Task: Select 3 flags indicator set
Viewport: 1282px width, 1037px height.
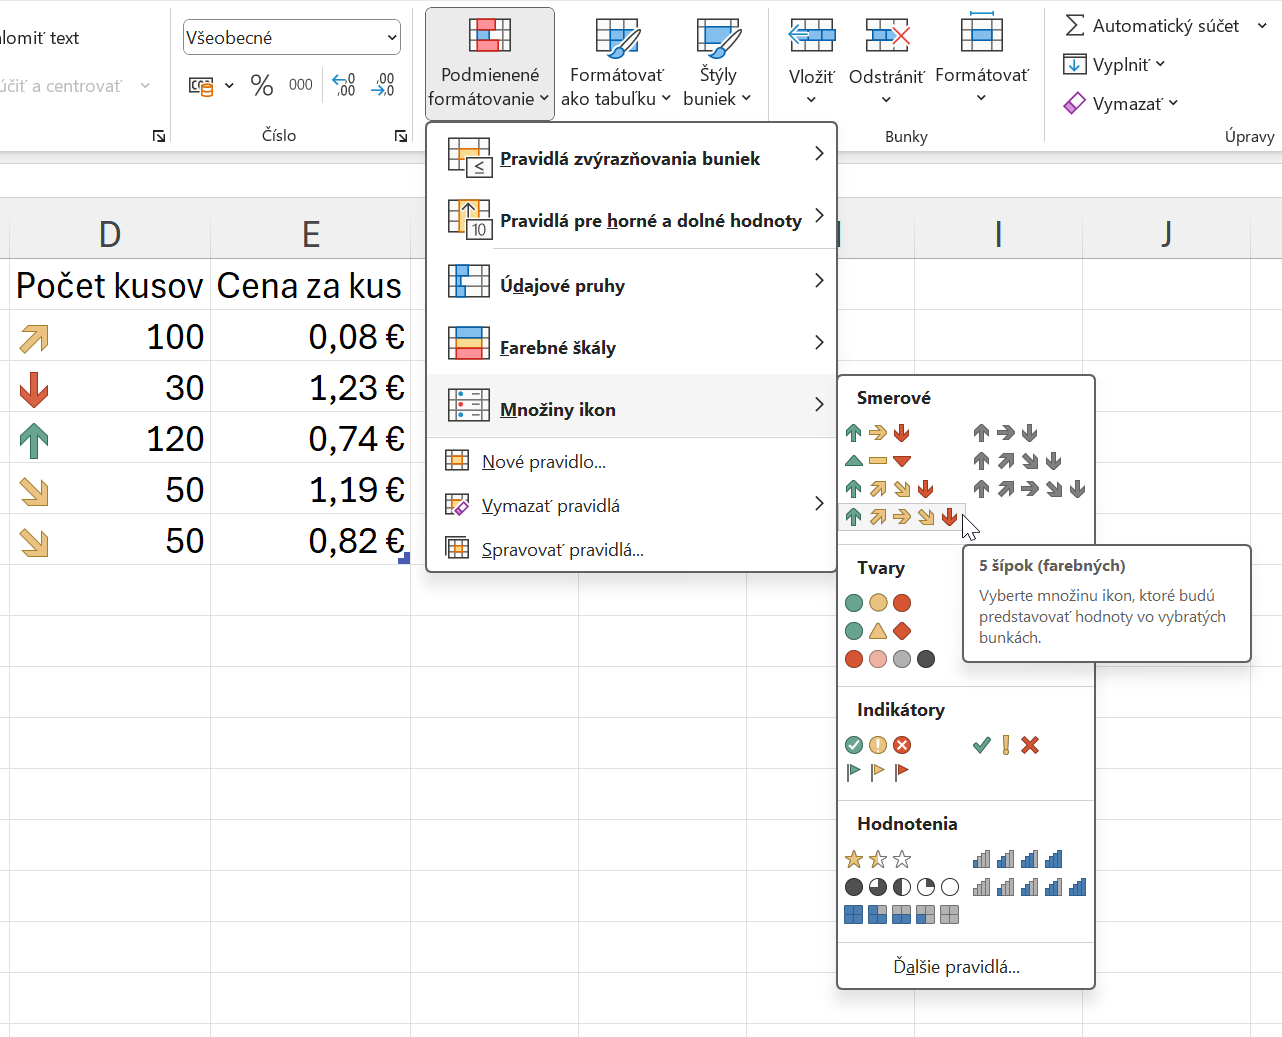Action: (x=877, y=771)
